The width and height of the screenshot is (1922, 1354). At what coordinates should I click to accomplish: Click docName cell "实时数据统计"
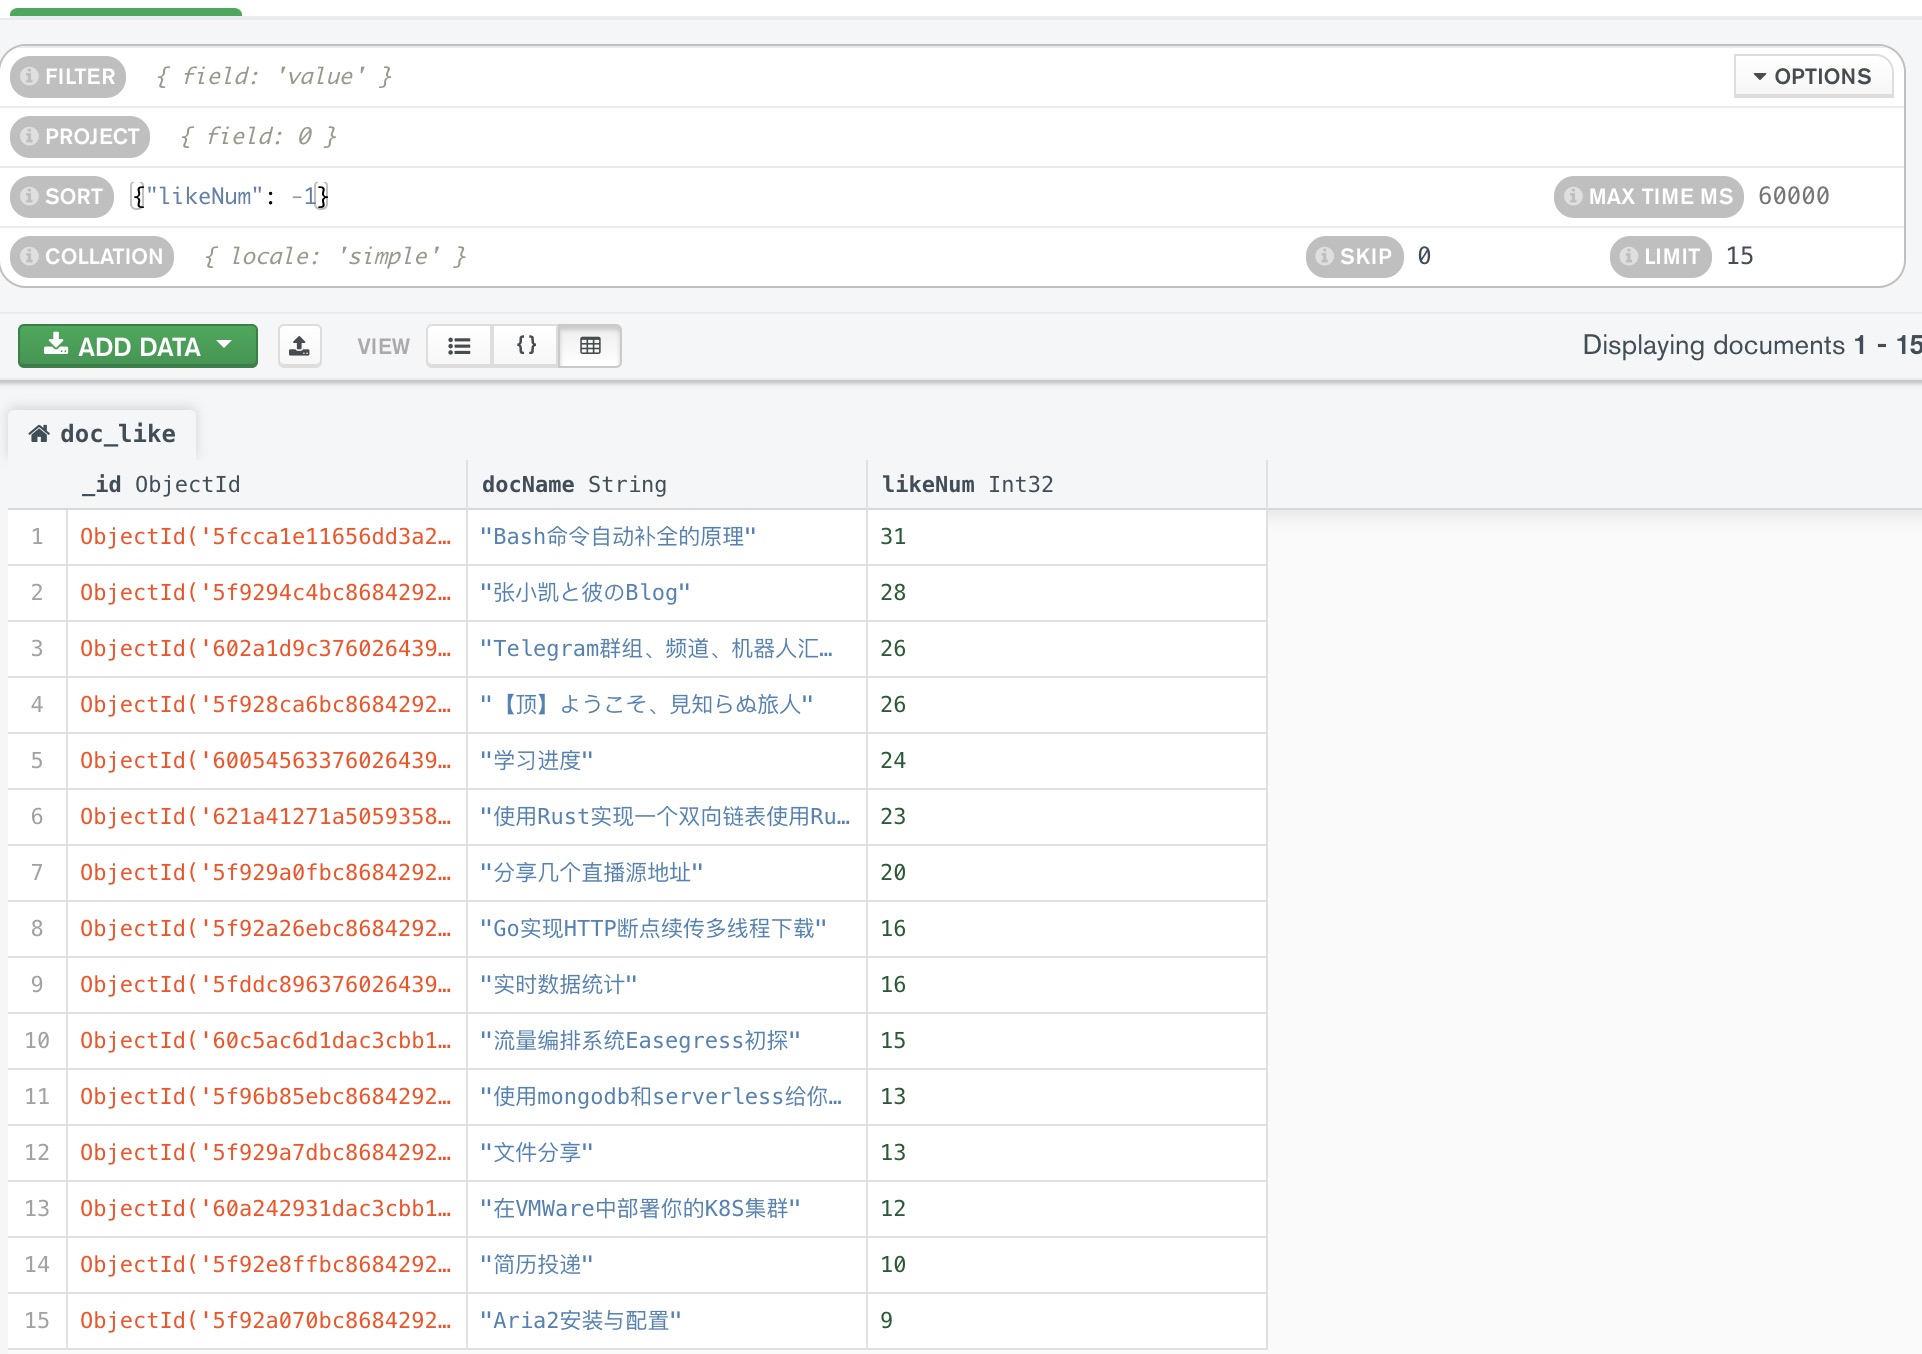pos(667,985)
